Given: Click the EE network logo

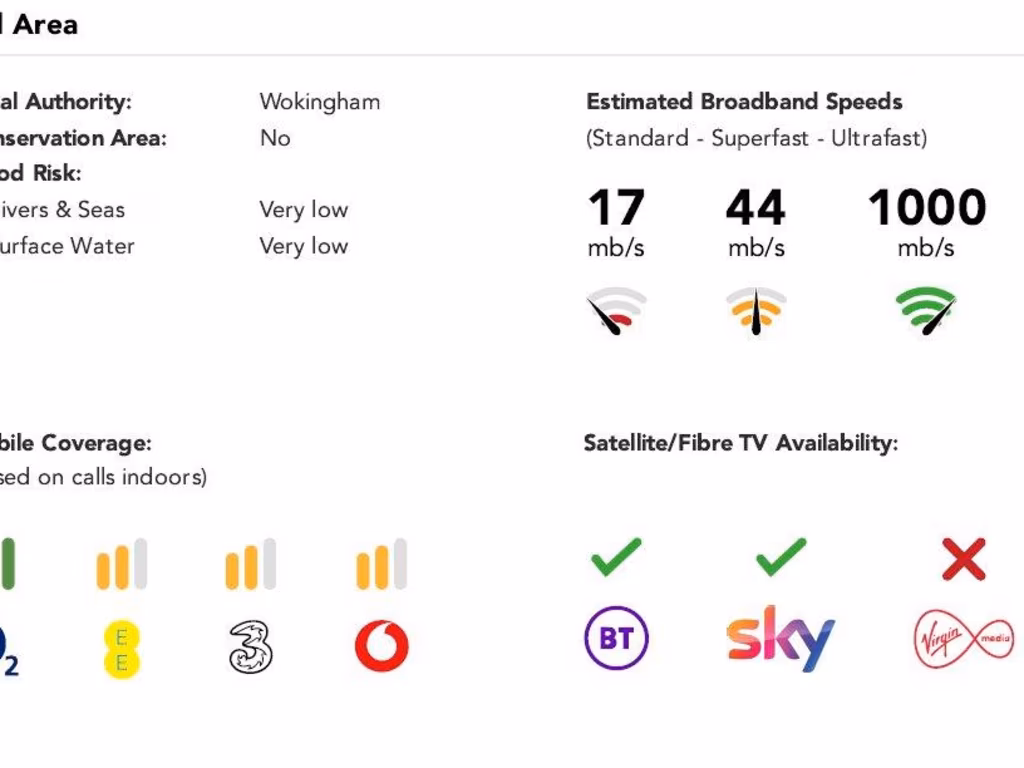Looking at the screenshot, I should pyautogui.click(x=121, y=649).
